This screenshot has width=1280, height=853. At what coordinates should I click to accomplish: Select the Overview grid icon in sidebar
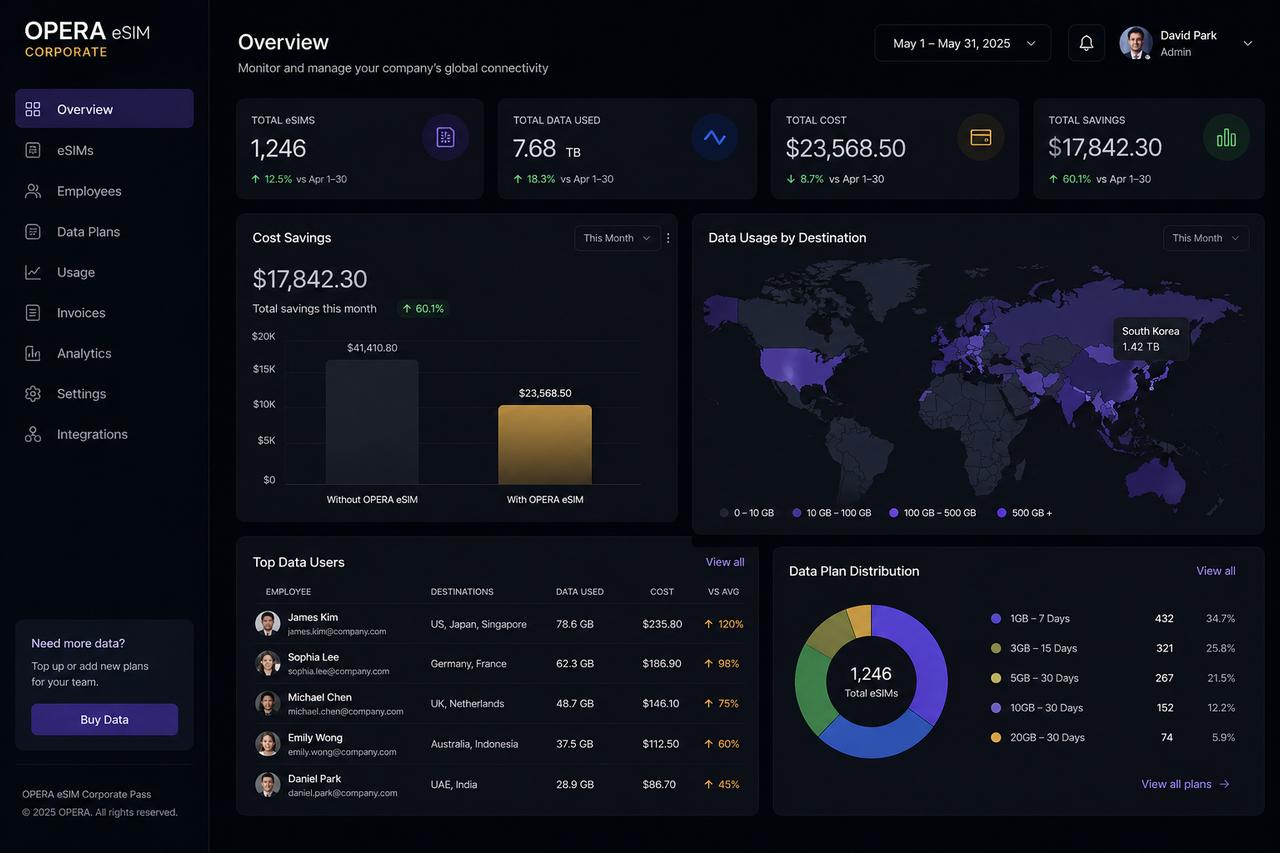click(33, 108)
